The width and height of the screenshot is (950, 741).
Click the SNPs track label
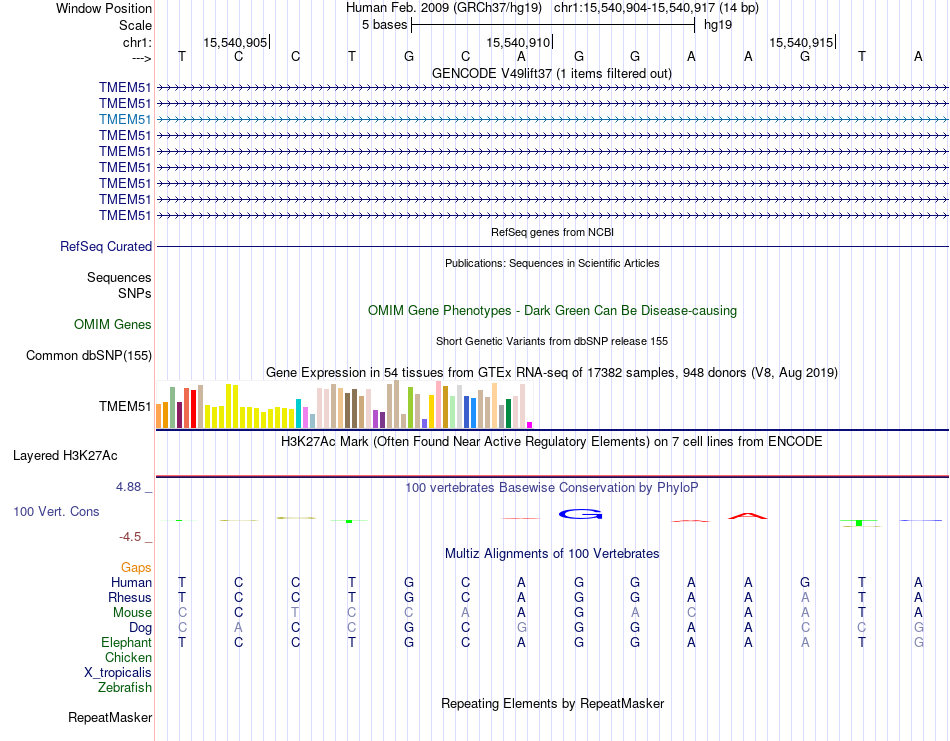click(135, 293)
